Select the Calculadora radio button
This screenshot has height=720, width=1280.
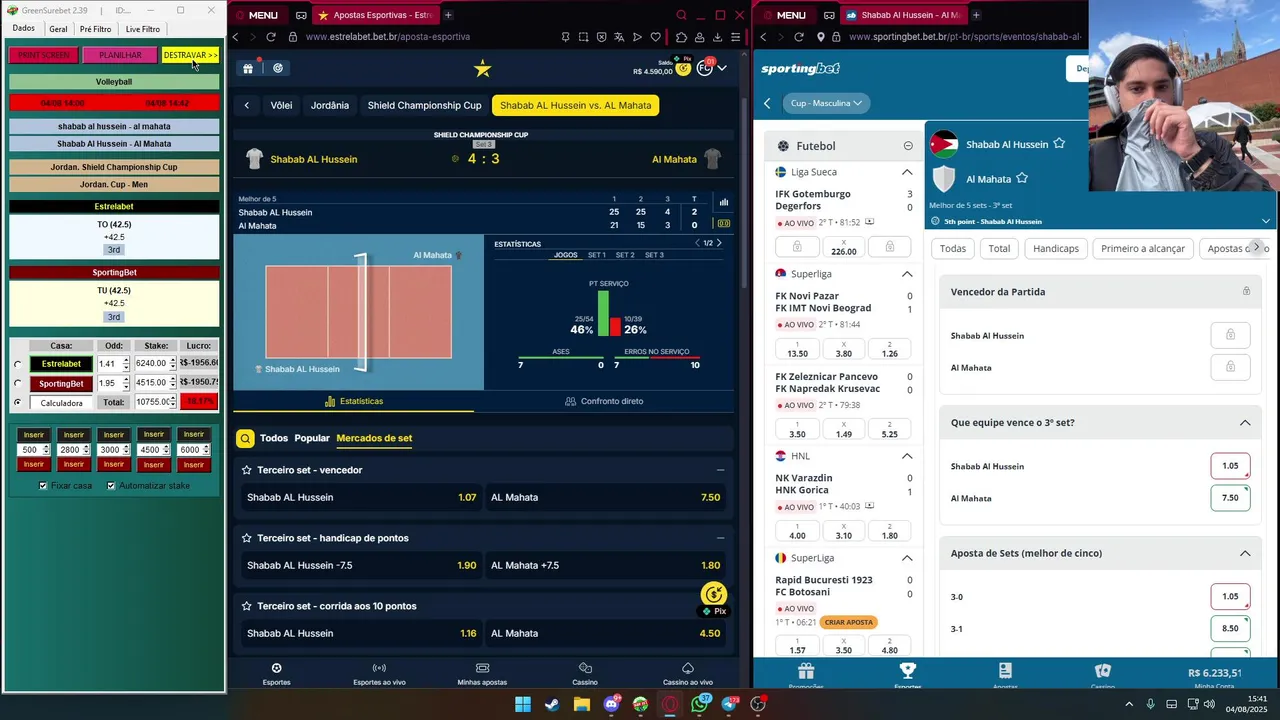click(17, 403)
